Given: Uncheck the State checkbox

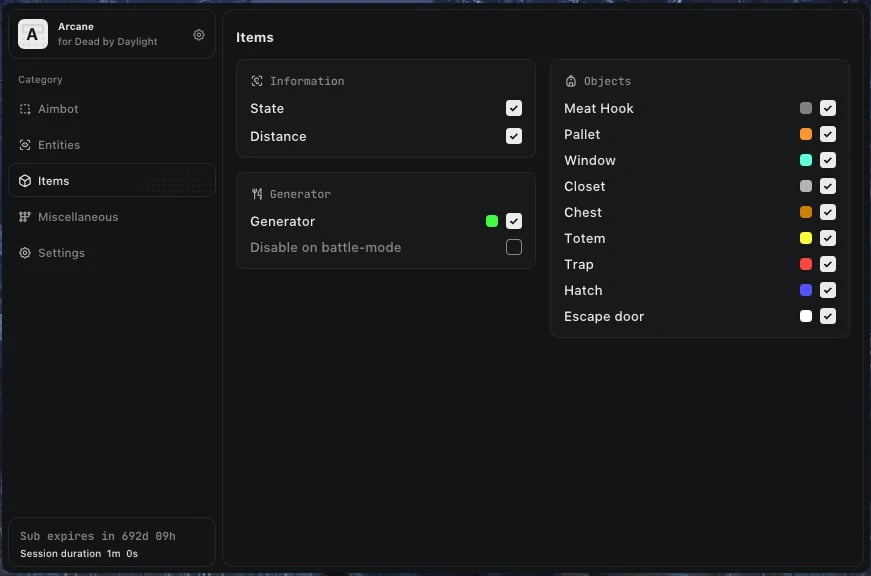Looking at the screenshot, I should [514, 108].
